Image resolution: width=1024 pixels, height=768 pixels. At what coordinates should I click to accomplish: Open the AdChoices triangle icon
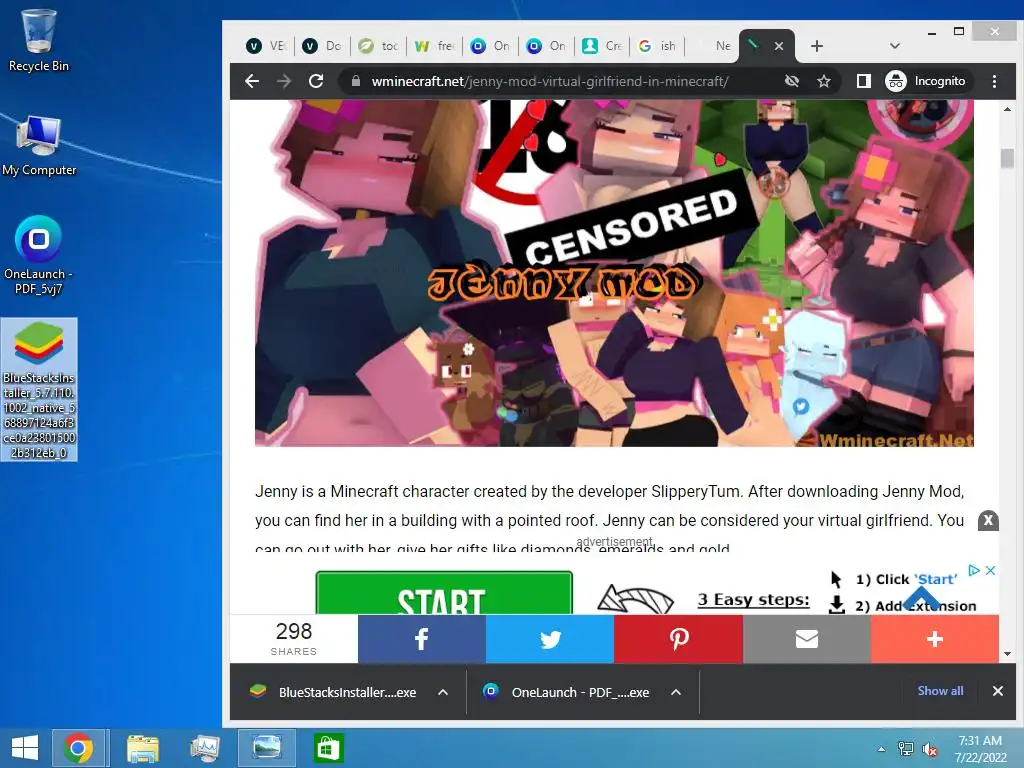tap(974, 570)
